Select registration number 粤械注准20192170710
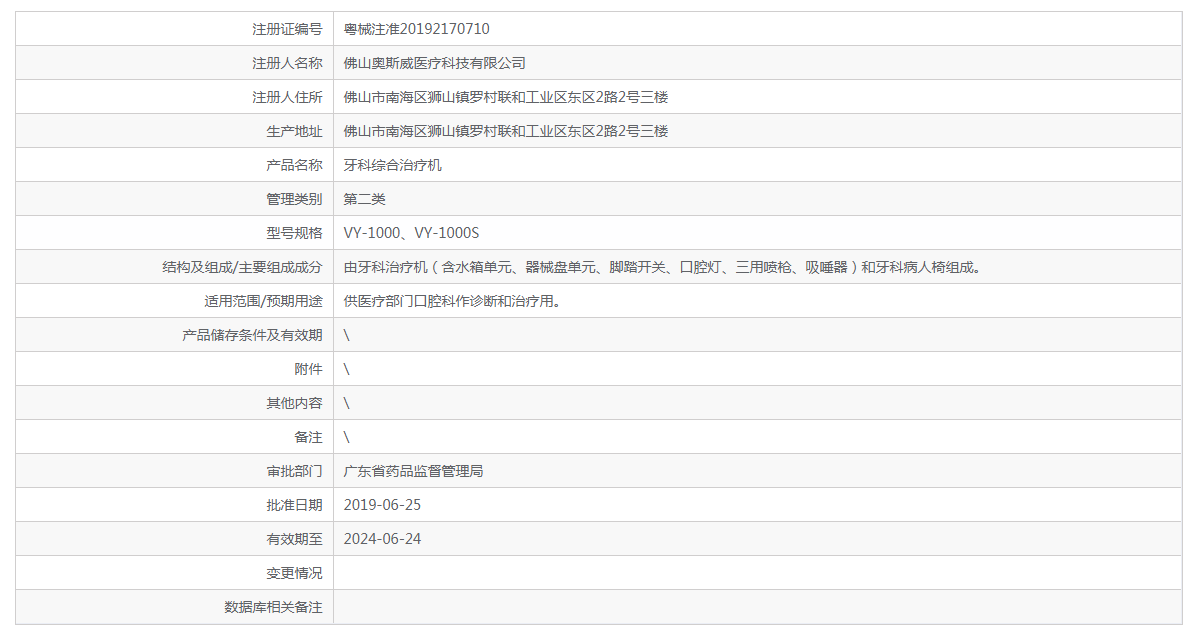1192x635 pixels. coord(416,29)
